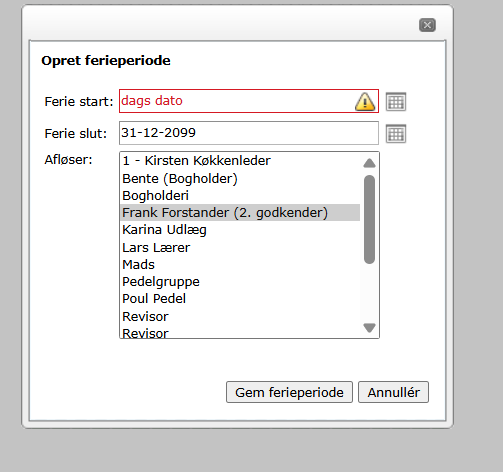Focus the Ferie slut date field
The width and height of the screenshot is (503, 472).
[x=249, y=133]
